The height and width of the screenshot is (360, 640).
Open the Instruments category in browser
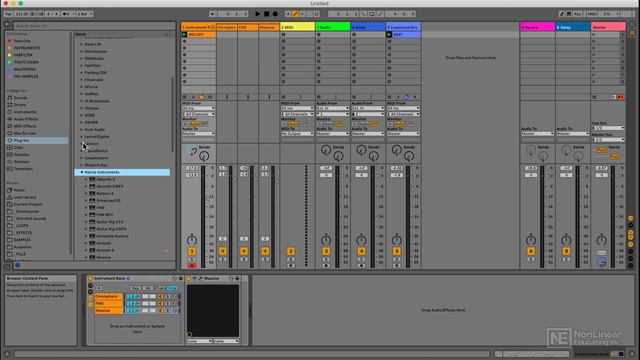(25, 112)
